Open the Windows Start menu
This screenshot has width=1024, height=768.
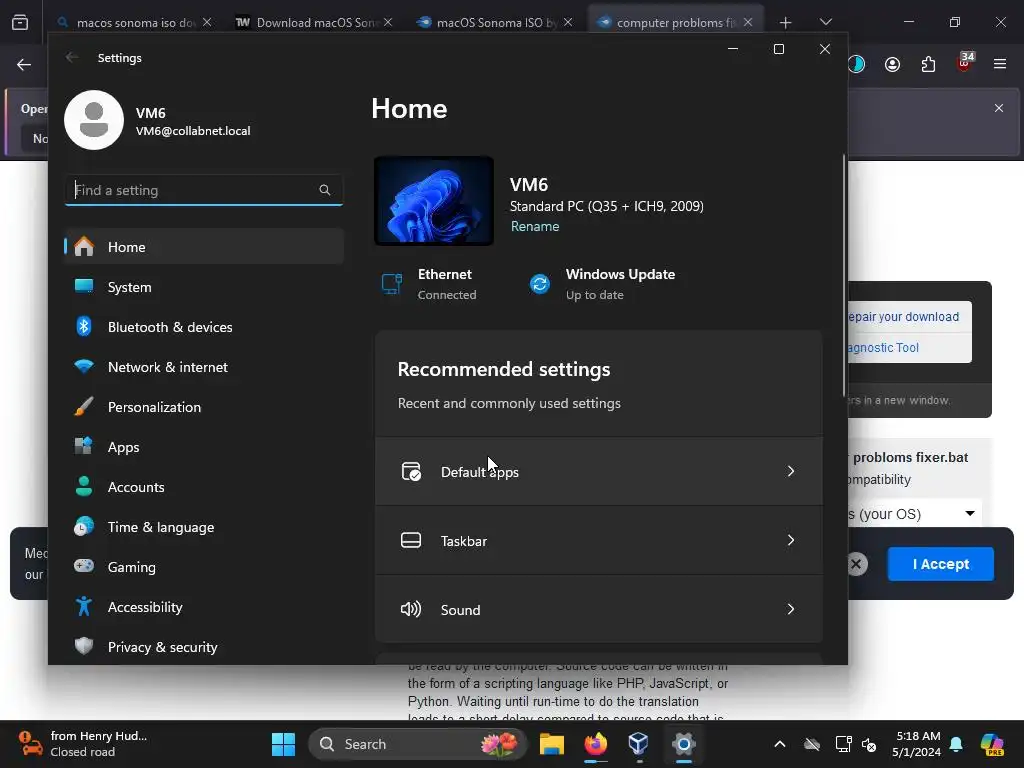click(x=283, y=744)
